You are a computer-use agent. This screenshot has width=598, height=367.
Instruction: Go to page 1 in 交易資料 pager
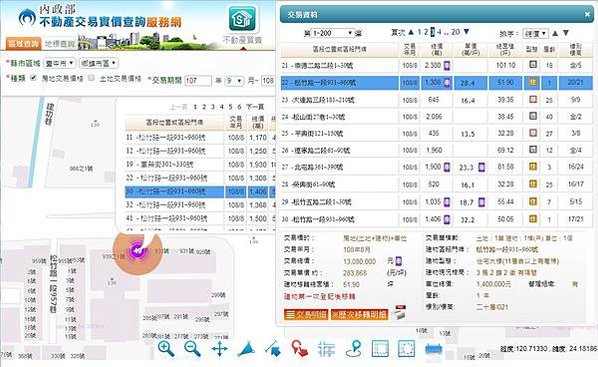pyautogui.click(x=419, y=32)
